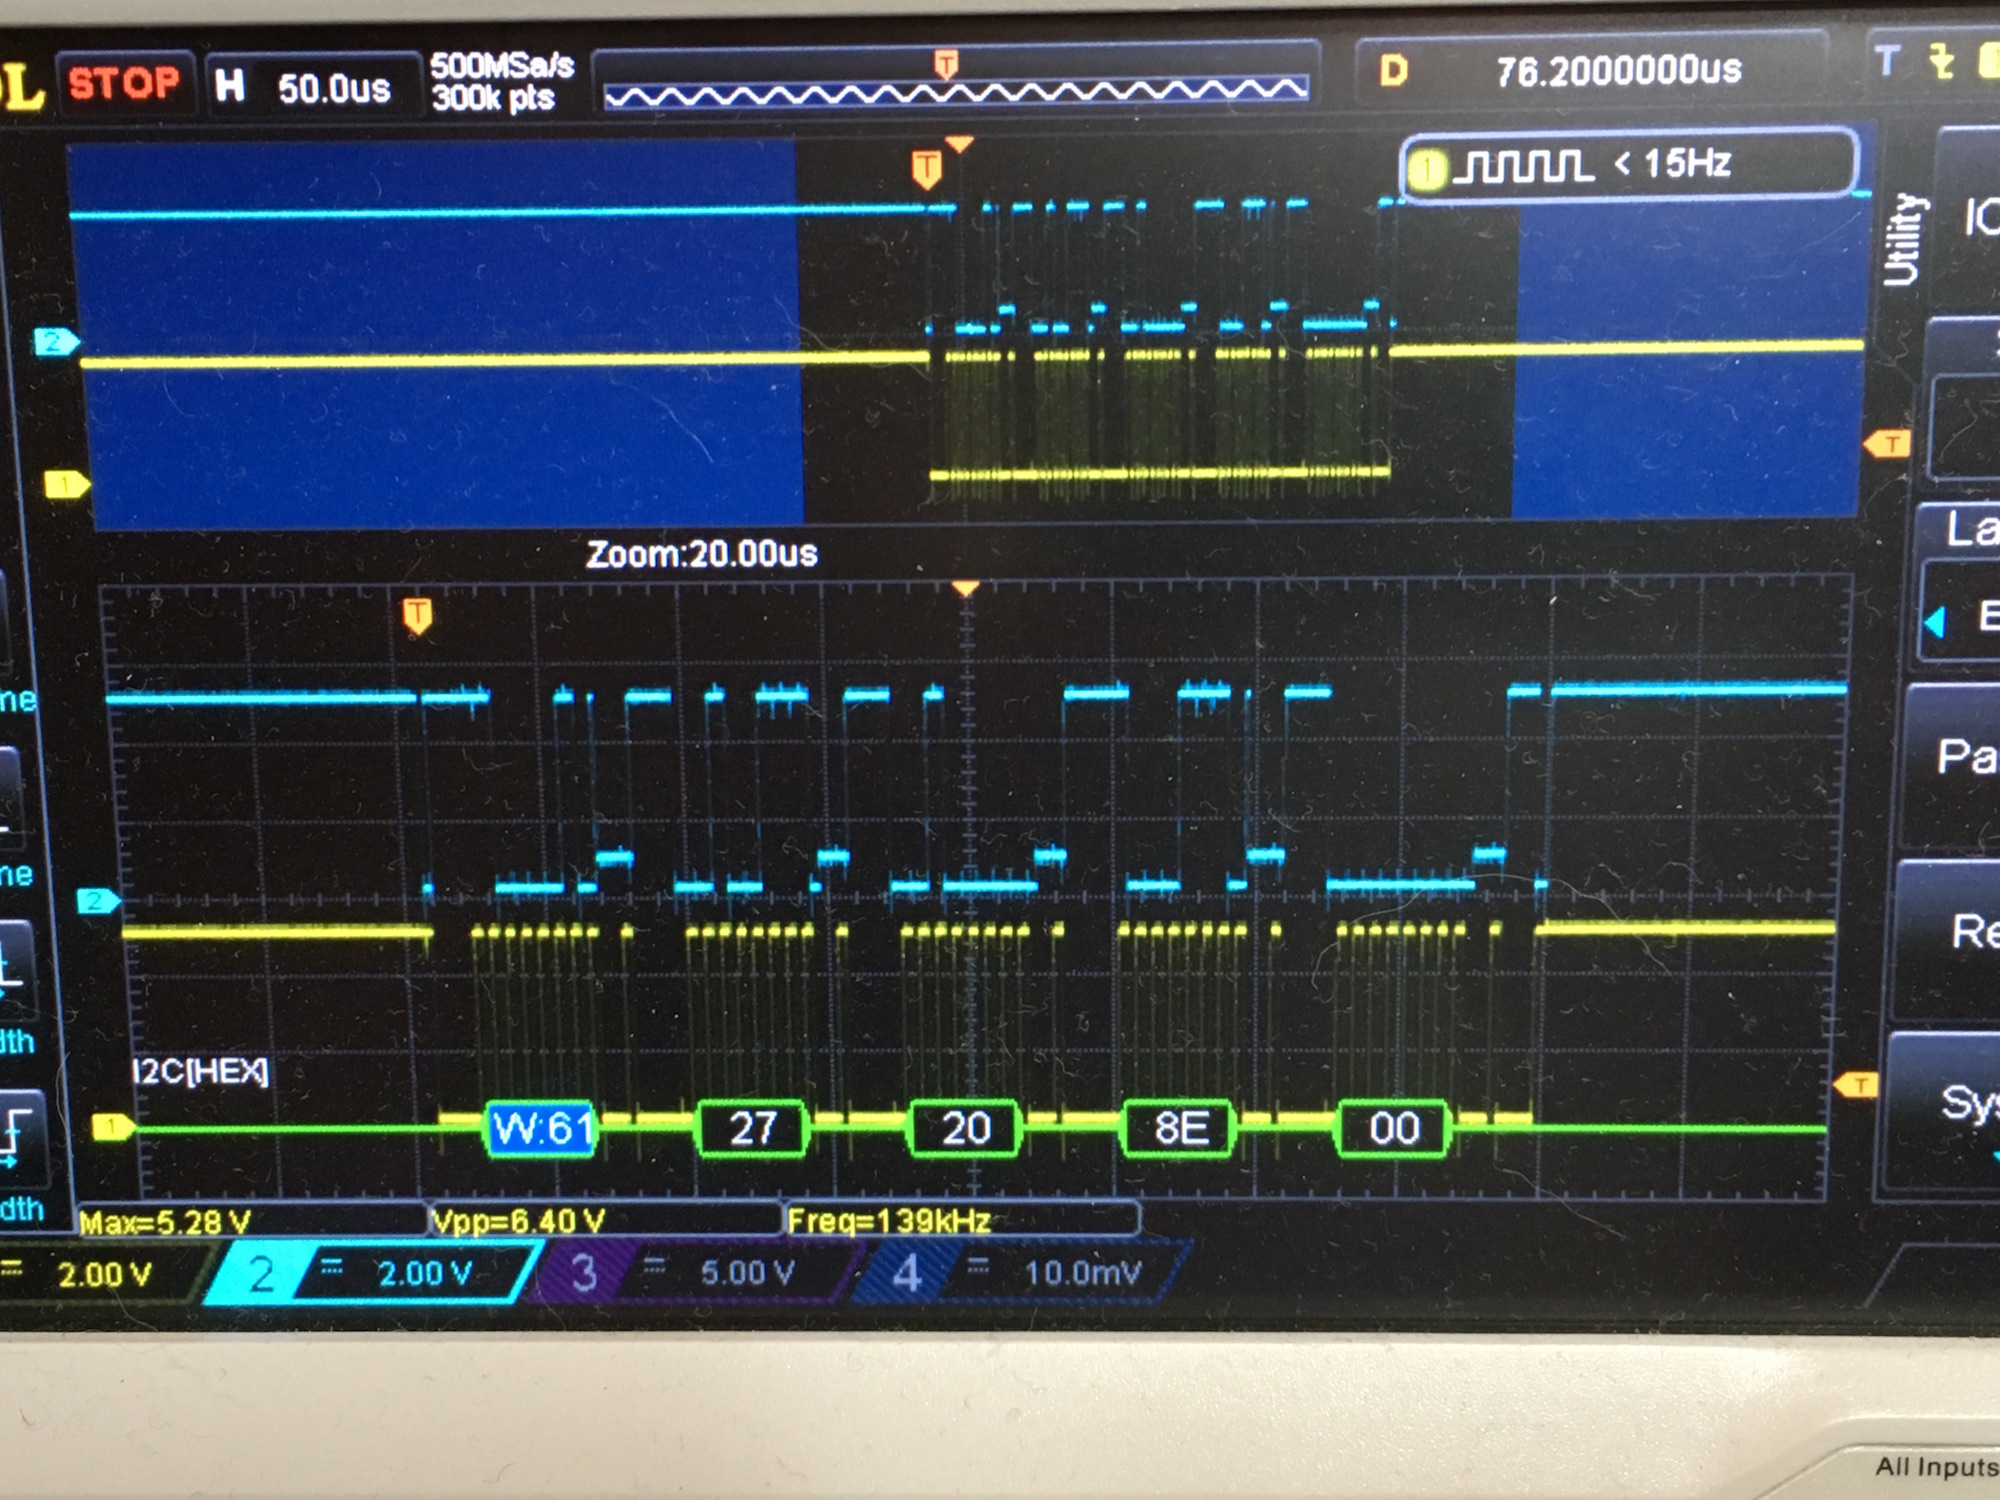Click the waveform memory navigation bar
2000x1500 pixels.
coord(955,91)
